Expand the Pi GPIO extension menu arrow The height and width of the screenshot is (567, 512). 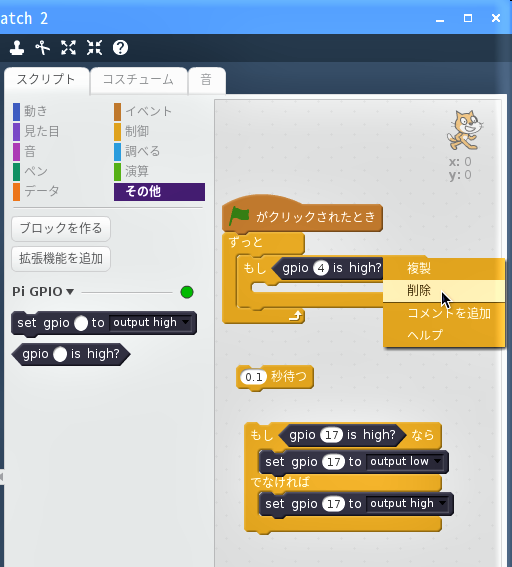coord(70,291)
